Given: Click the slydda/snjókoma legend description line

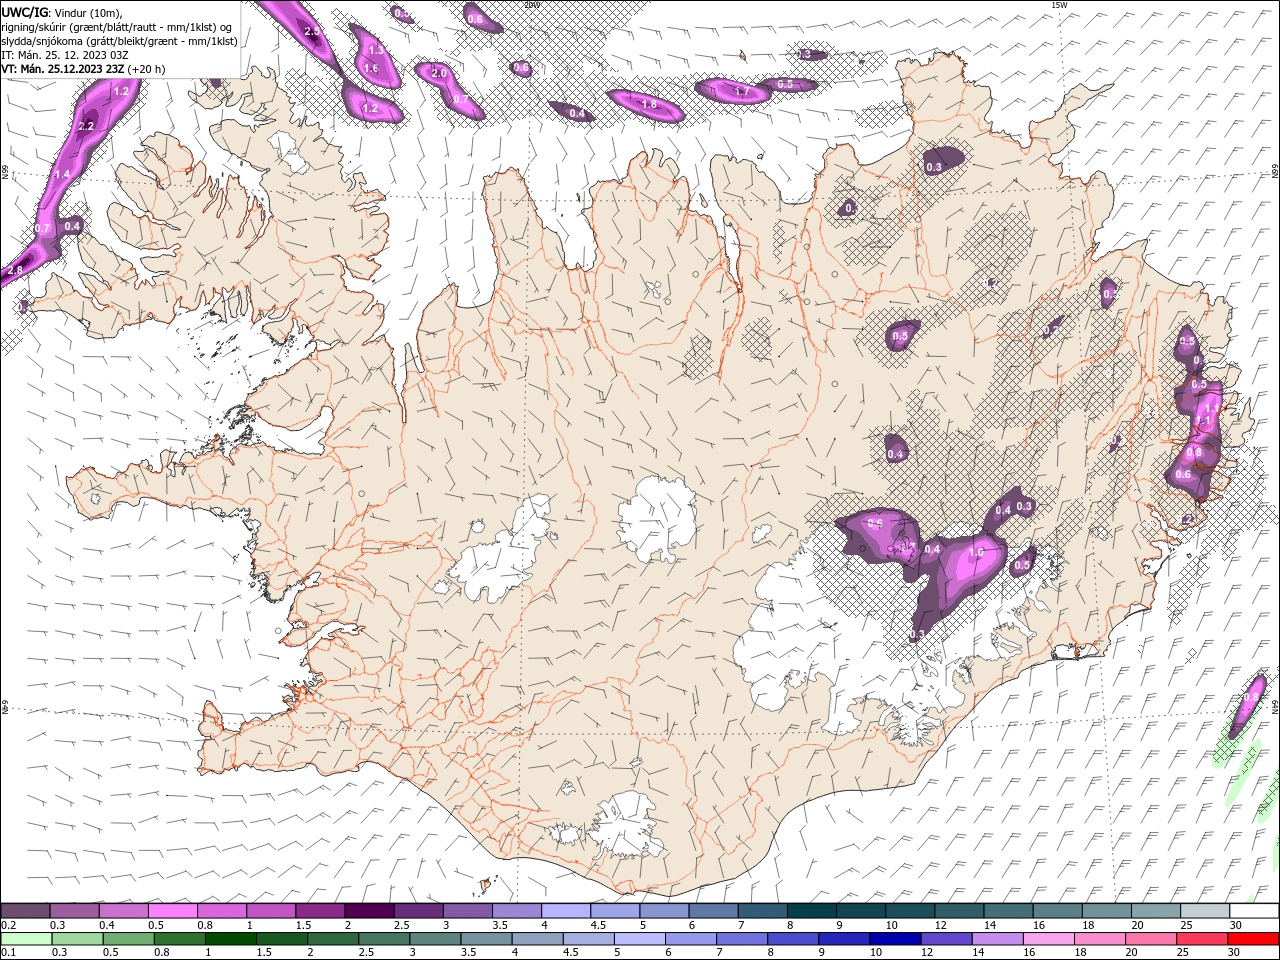Looking at the screenshot, I should tap(120, 41).
